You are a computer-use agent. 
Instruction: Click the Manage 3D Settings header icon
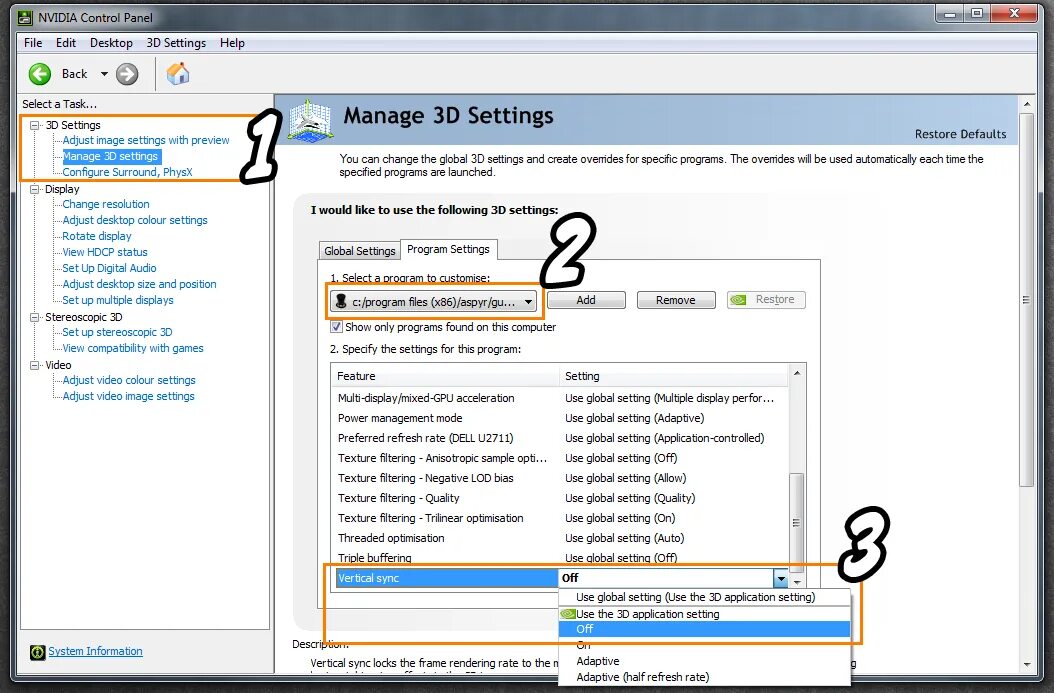310,120
